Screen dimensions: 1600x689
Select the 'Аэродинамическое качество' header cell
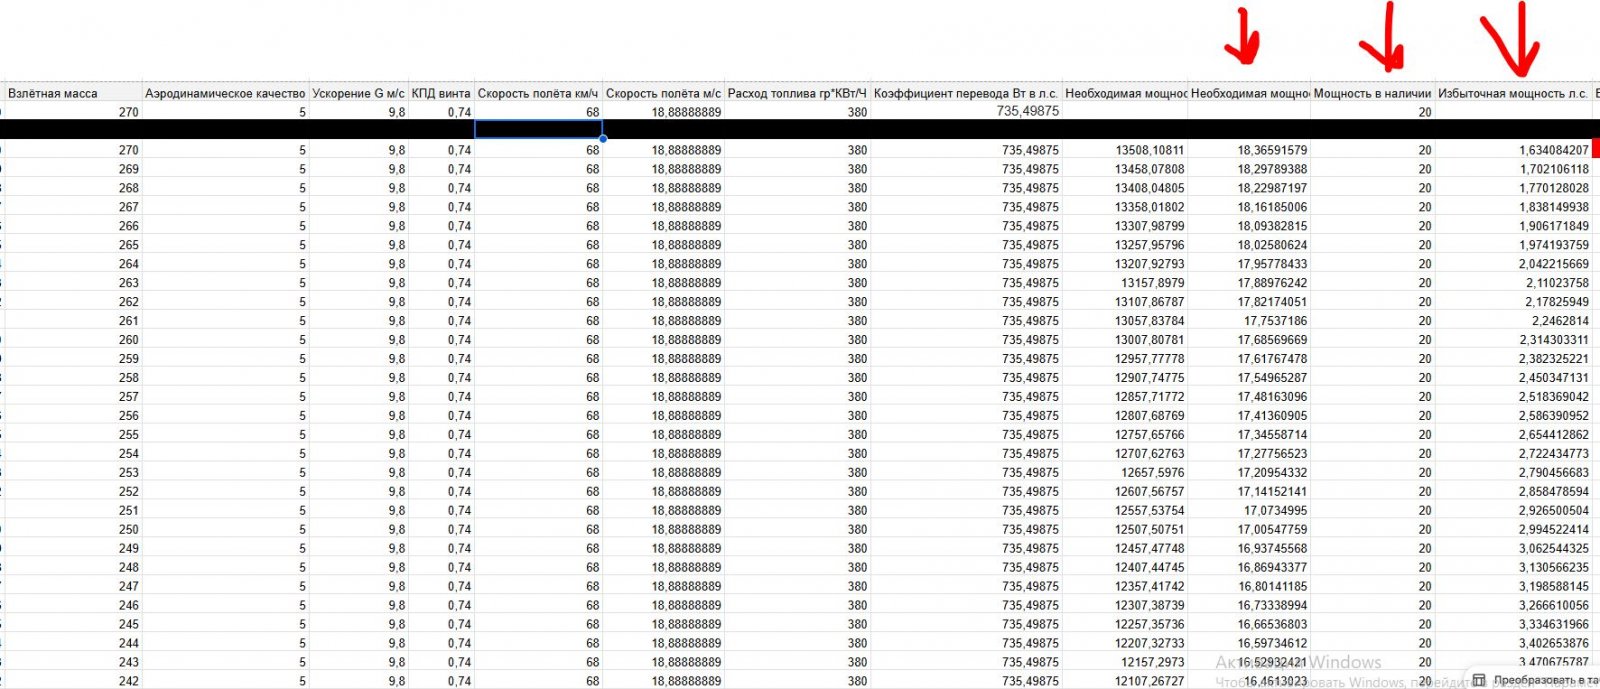click(225, 93)
